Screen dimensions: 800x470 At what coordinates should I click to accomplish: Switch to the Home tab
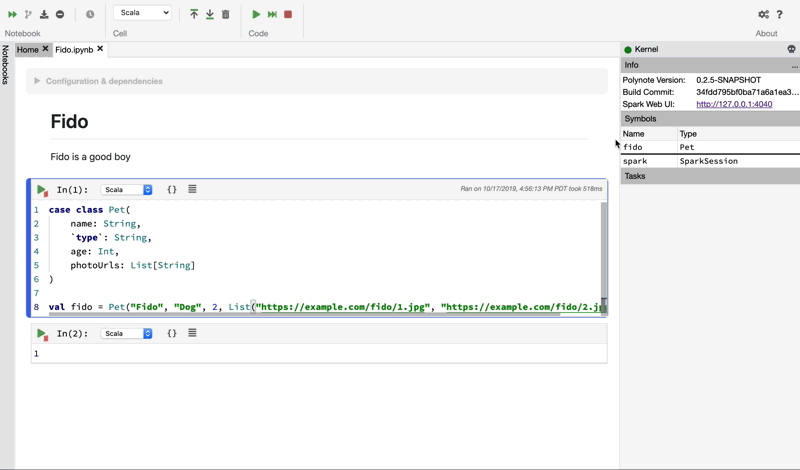28,50
